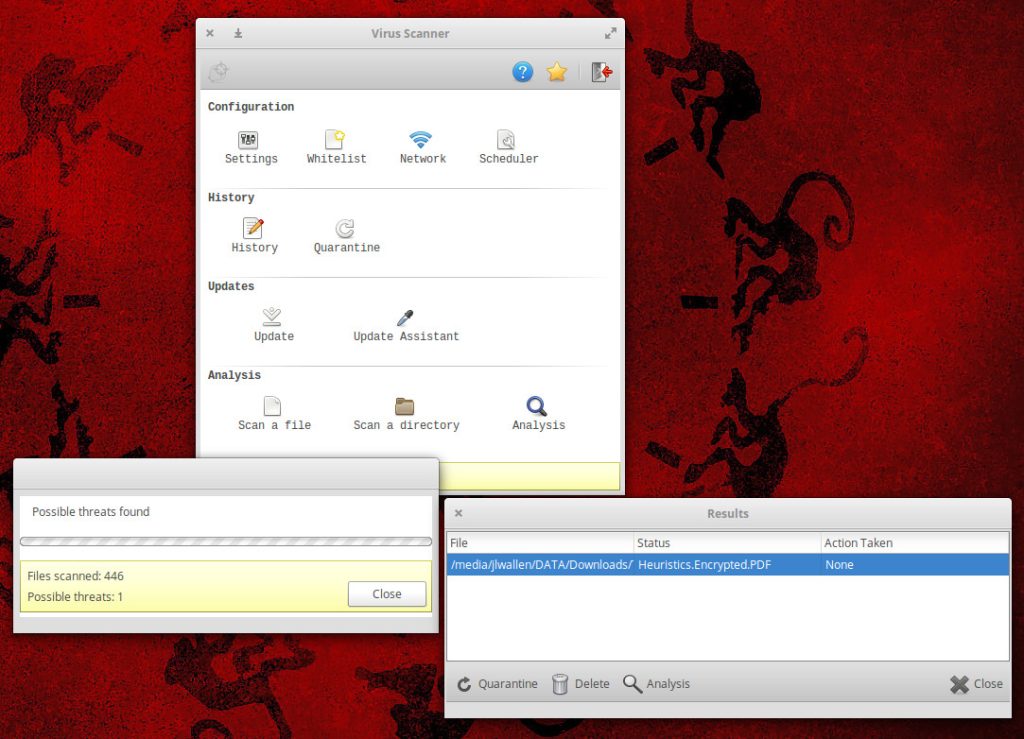Open the Settings configuration icon

tap(249, 141)
